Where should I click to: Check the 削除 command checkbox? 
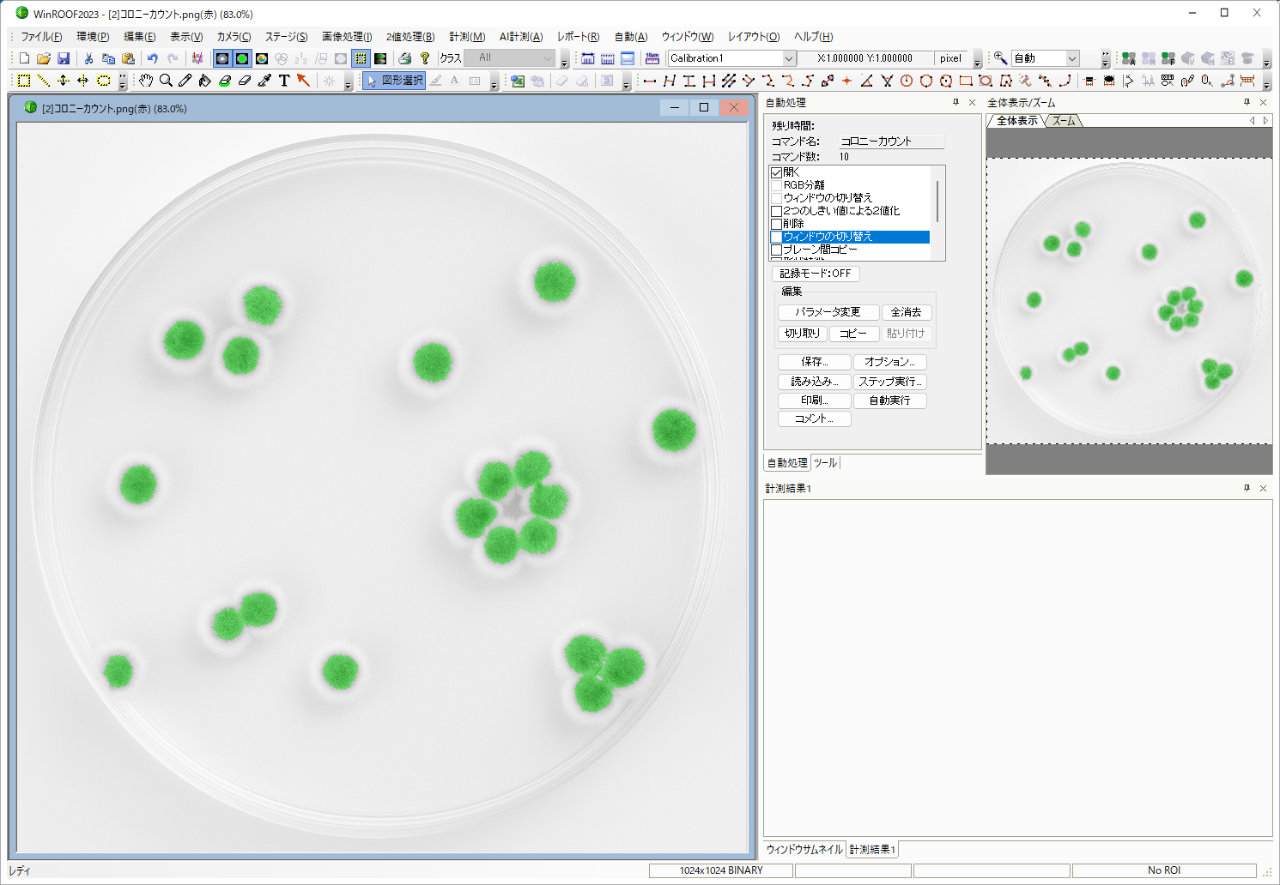(776, 224)
